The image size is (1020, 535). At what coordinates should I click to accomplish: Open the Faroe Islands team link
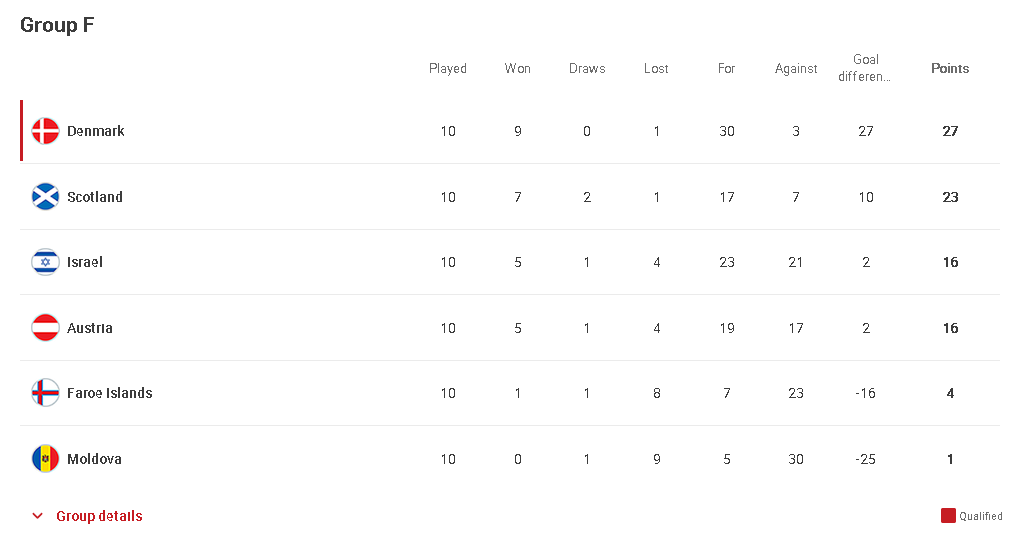tap(110, 392)
